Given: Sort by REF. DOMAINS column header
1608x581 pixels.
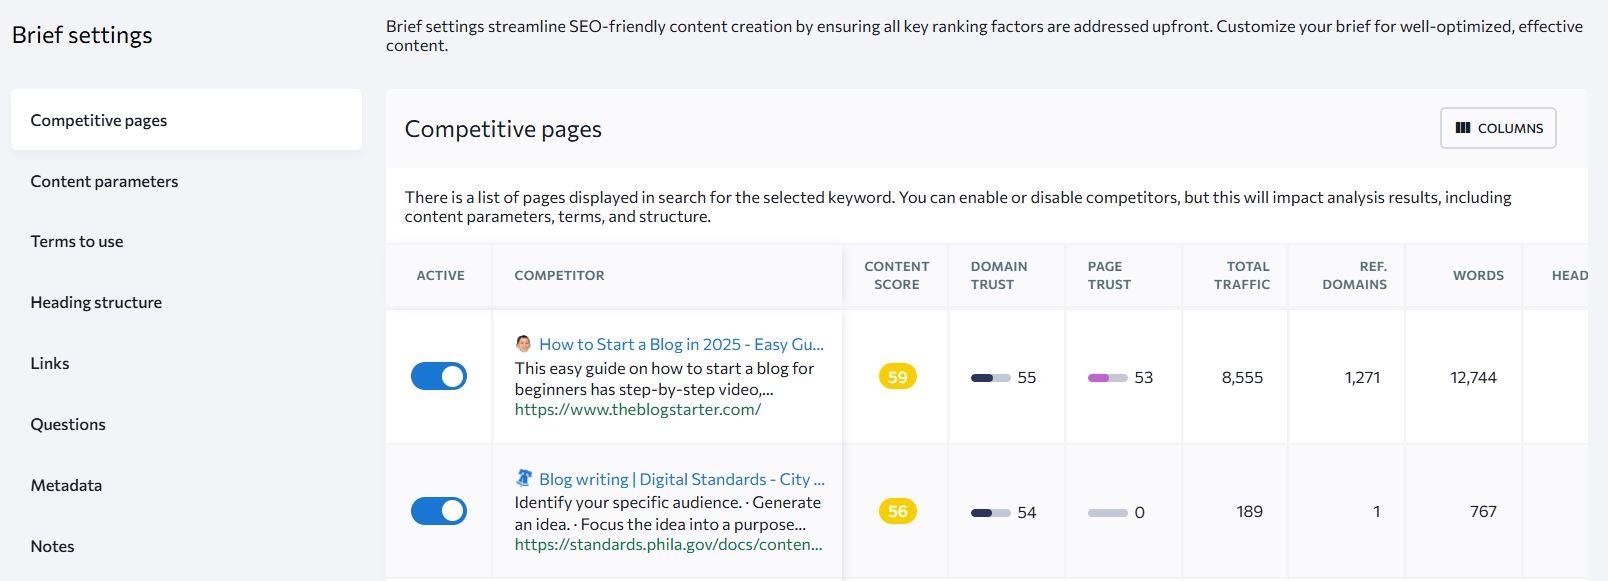Looking at the screenshot, I should point(1354,275).
